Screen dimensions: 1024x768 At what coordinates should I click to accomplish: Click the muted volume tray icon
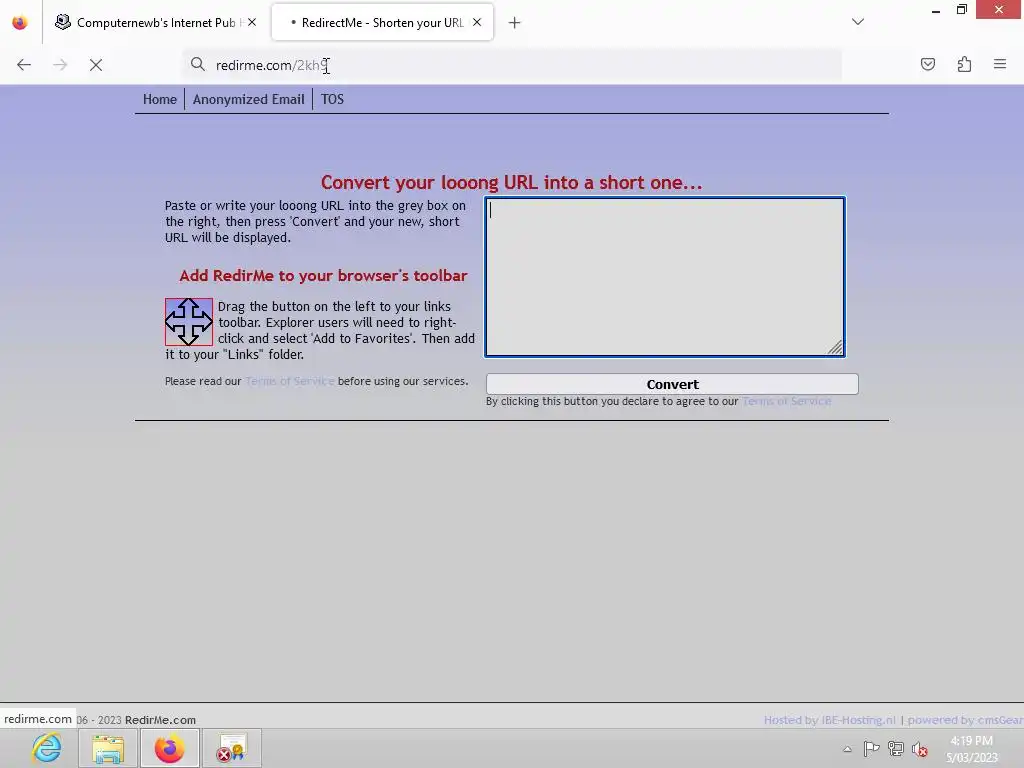coord(920,749)
